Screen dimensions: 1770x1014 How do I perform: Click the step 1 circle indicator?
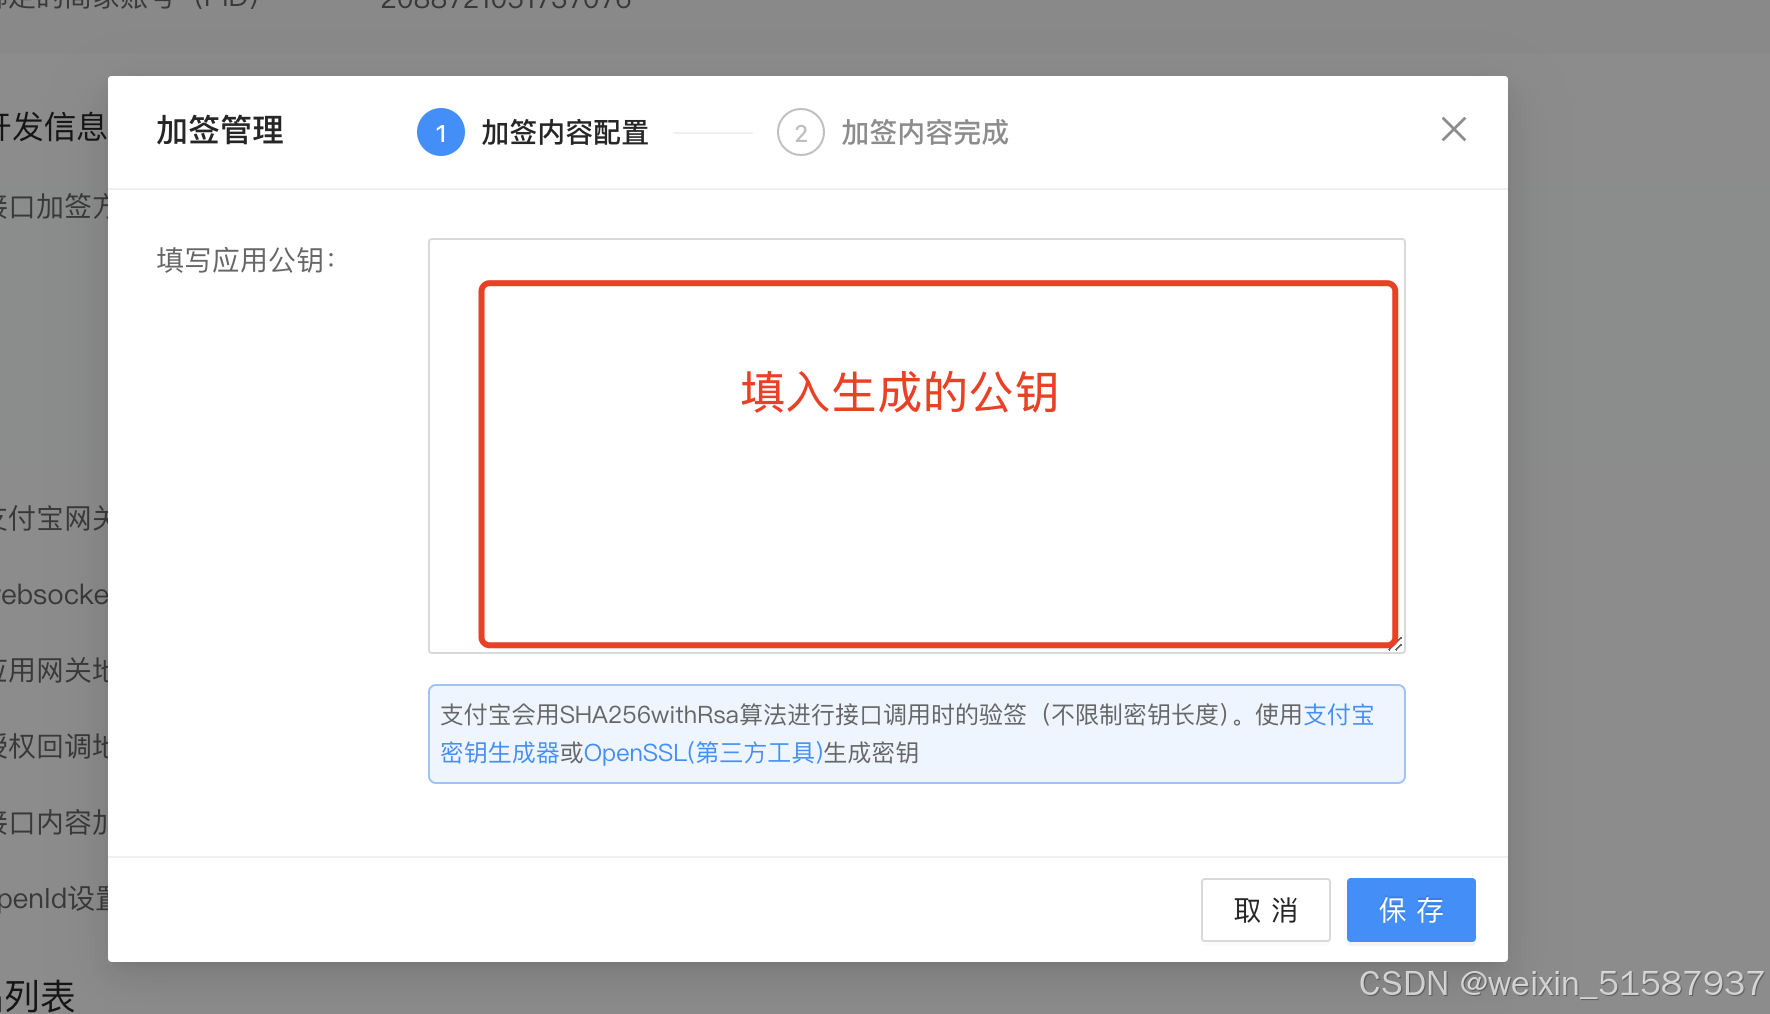pyautogui.click(x=440, y=131)
